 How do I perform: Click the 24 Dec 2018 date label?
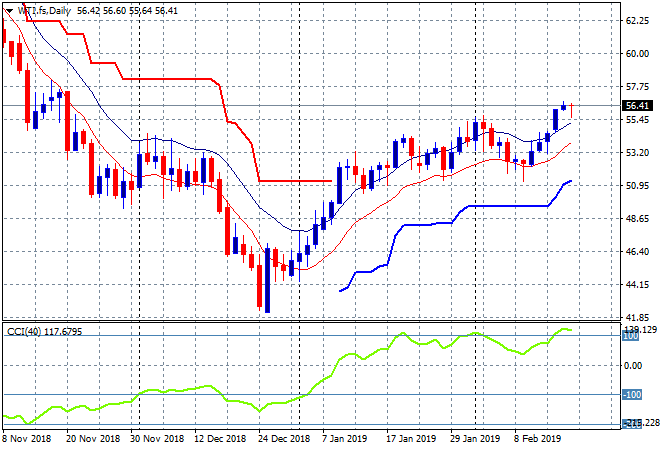tap(284, 439)
